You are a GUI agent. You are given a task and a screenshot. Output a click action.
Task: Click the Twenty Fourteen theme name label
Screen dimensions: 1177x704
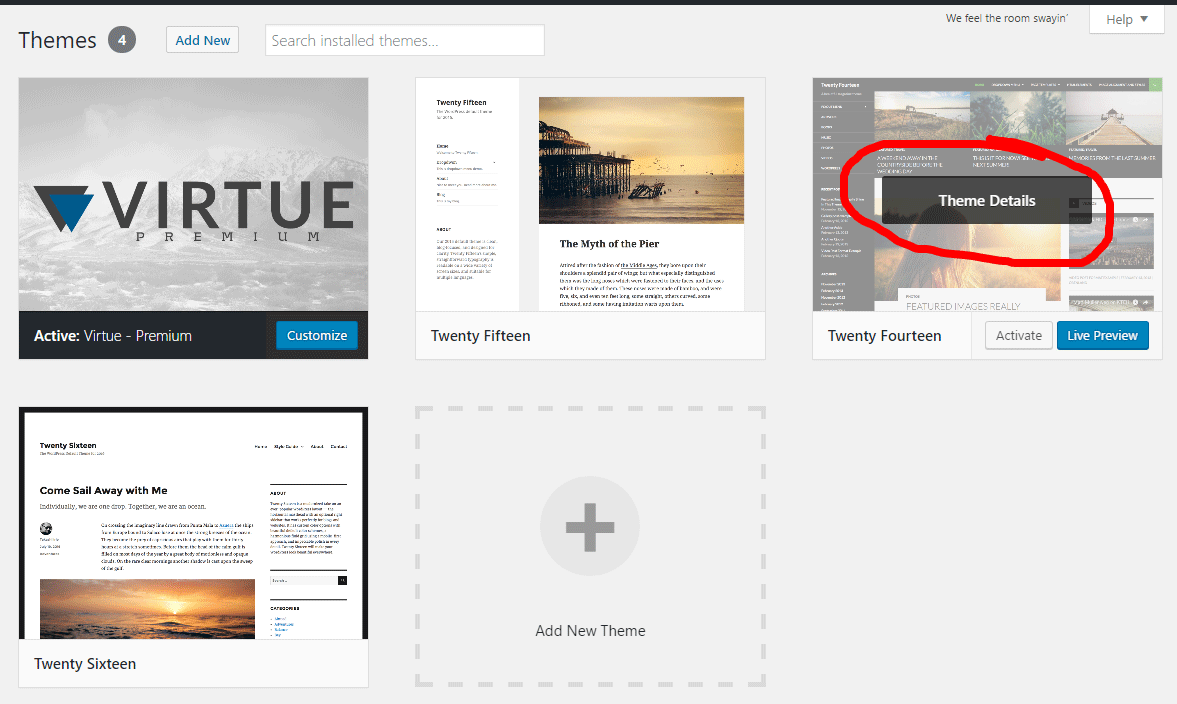(884, 335)
